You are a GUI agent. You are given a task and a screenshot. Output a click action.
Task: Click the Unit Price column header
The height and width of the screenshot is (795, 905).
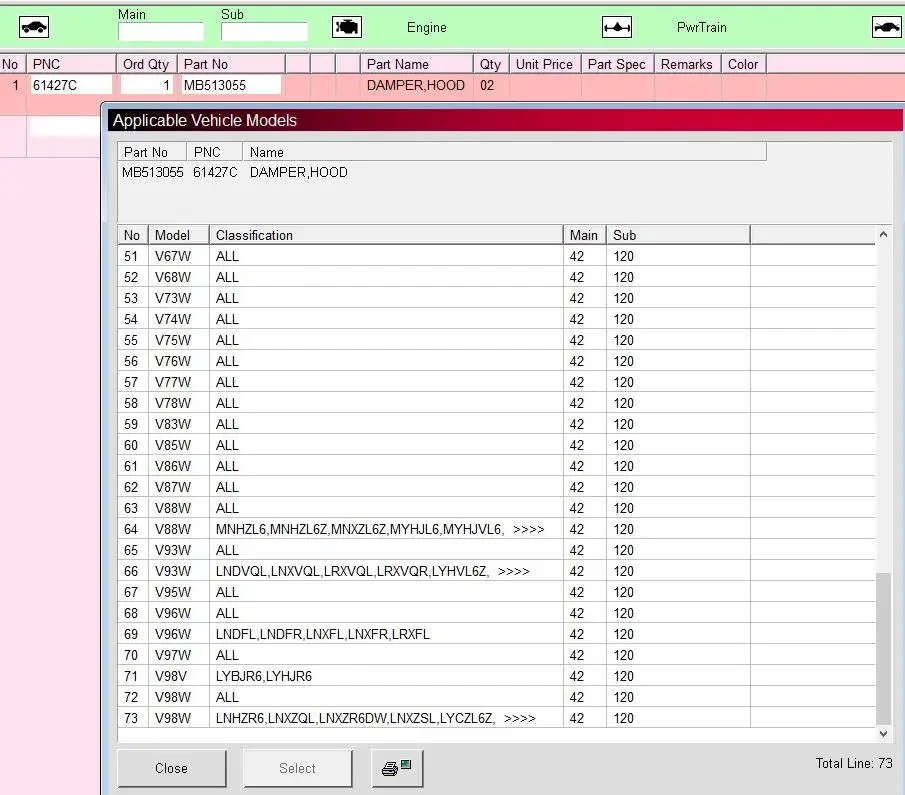click(544, 64)
